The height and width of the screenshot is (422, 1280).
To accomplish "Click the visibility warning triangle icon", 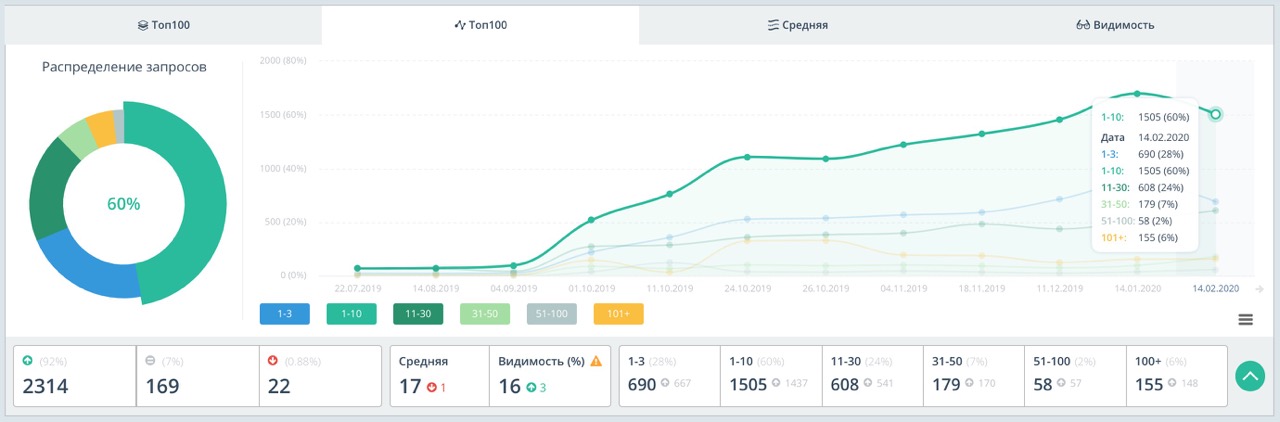I will [x=596, y=361].
